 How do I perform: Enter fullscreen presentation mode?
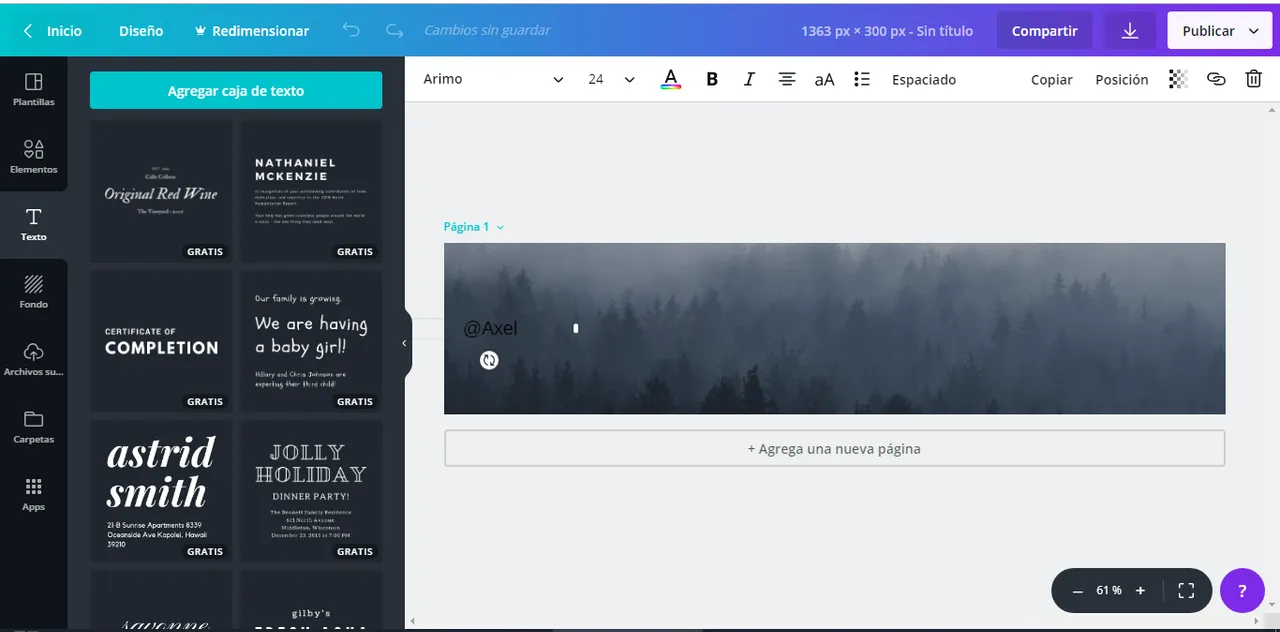pyautogui.click(x=1186, y=591)
